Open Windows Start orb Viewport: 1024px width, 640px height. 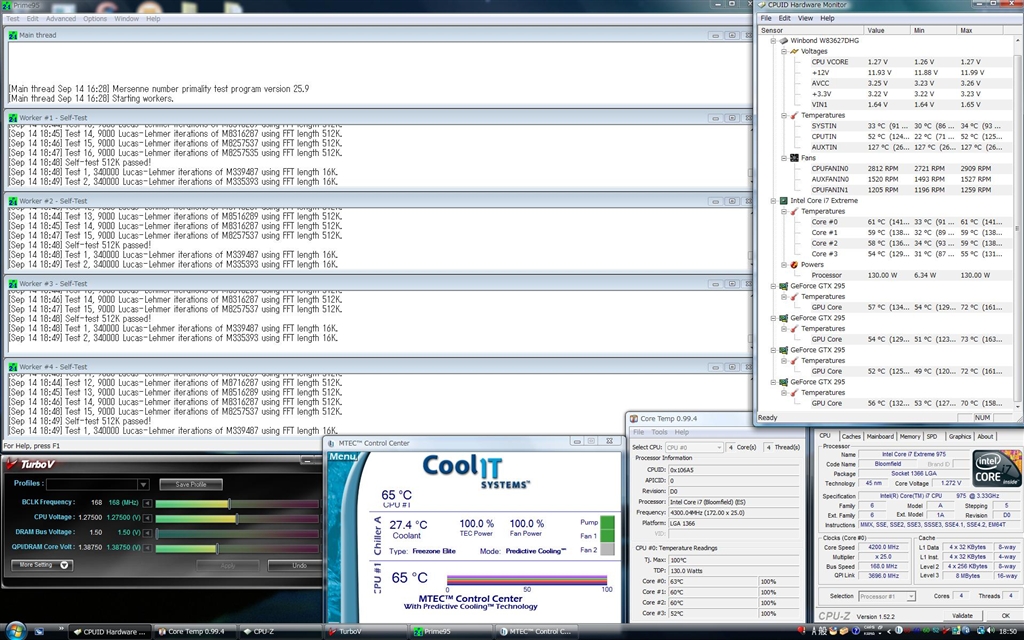(12, 631)
